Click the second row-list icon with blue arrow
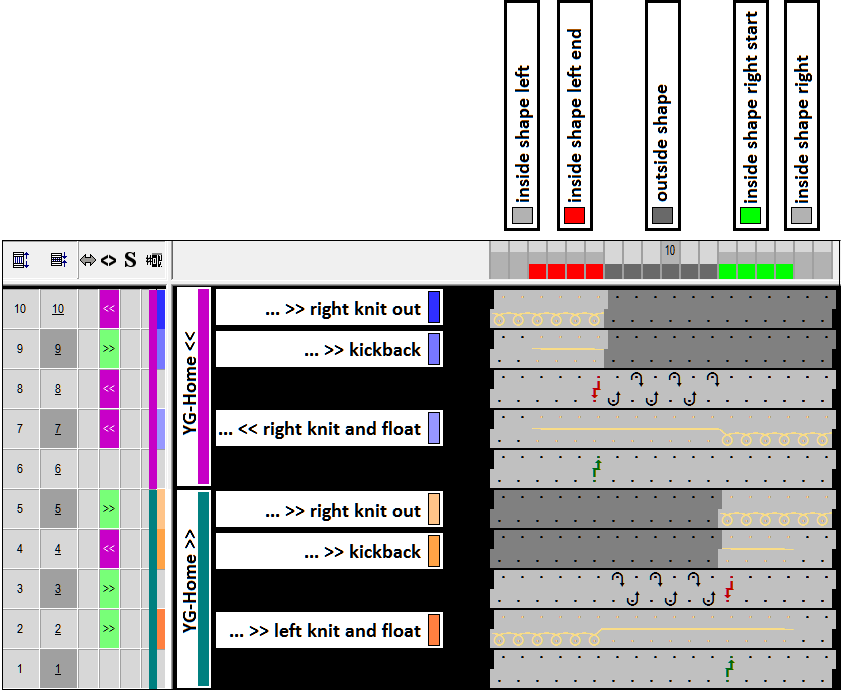 (x=58, y=260)
